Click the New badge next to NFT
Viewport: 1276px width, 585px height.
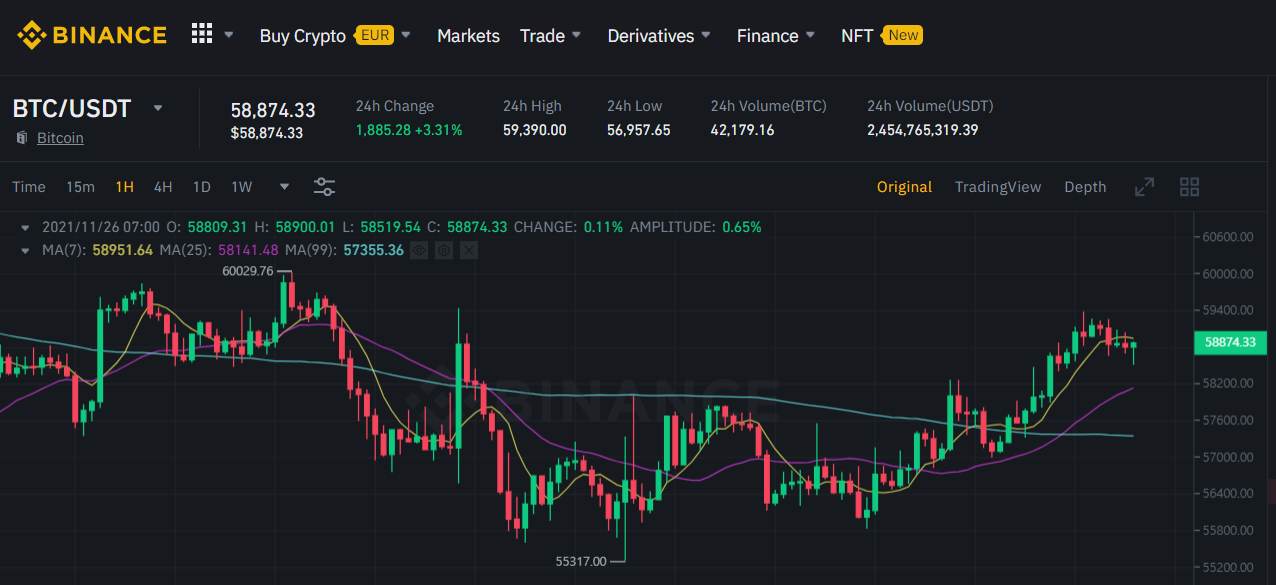tap(903, 35)
